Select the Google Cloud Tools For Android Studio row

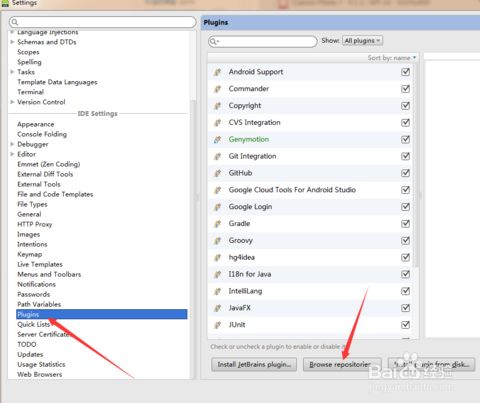pyautogui.click(x=310, y=190)
